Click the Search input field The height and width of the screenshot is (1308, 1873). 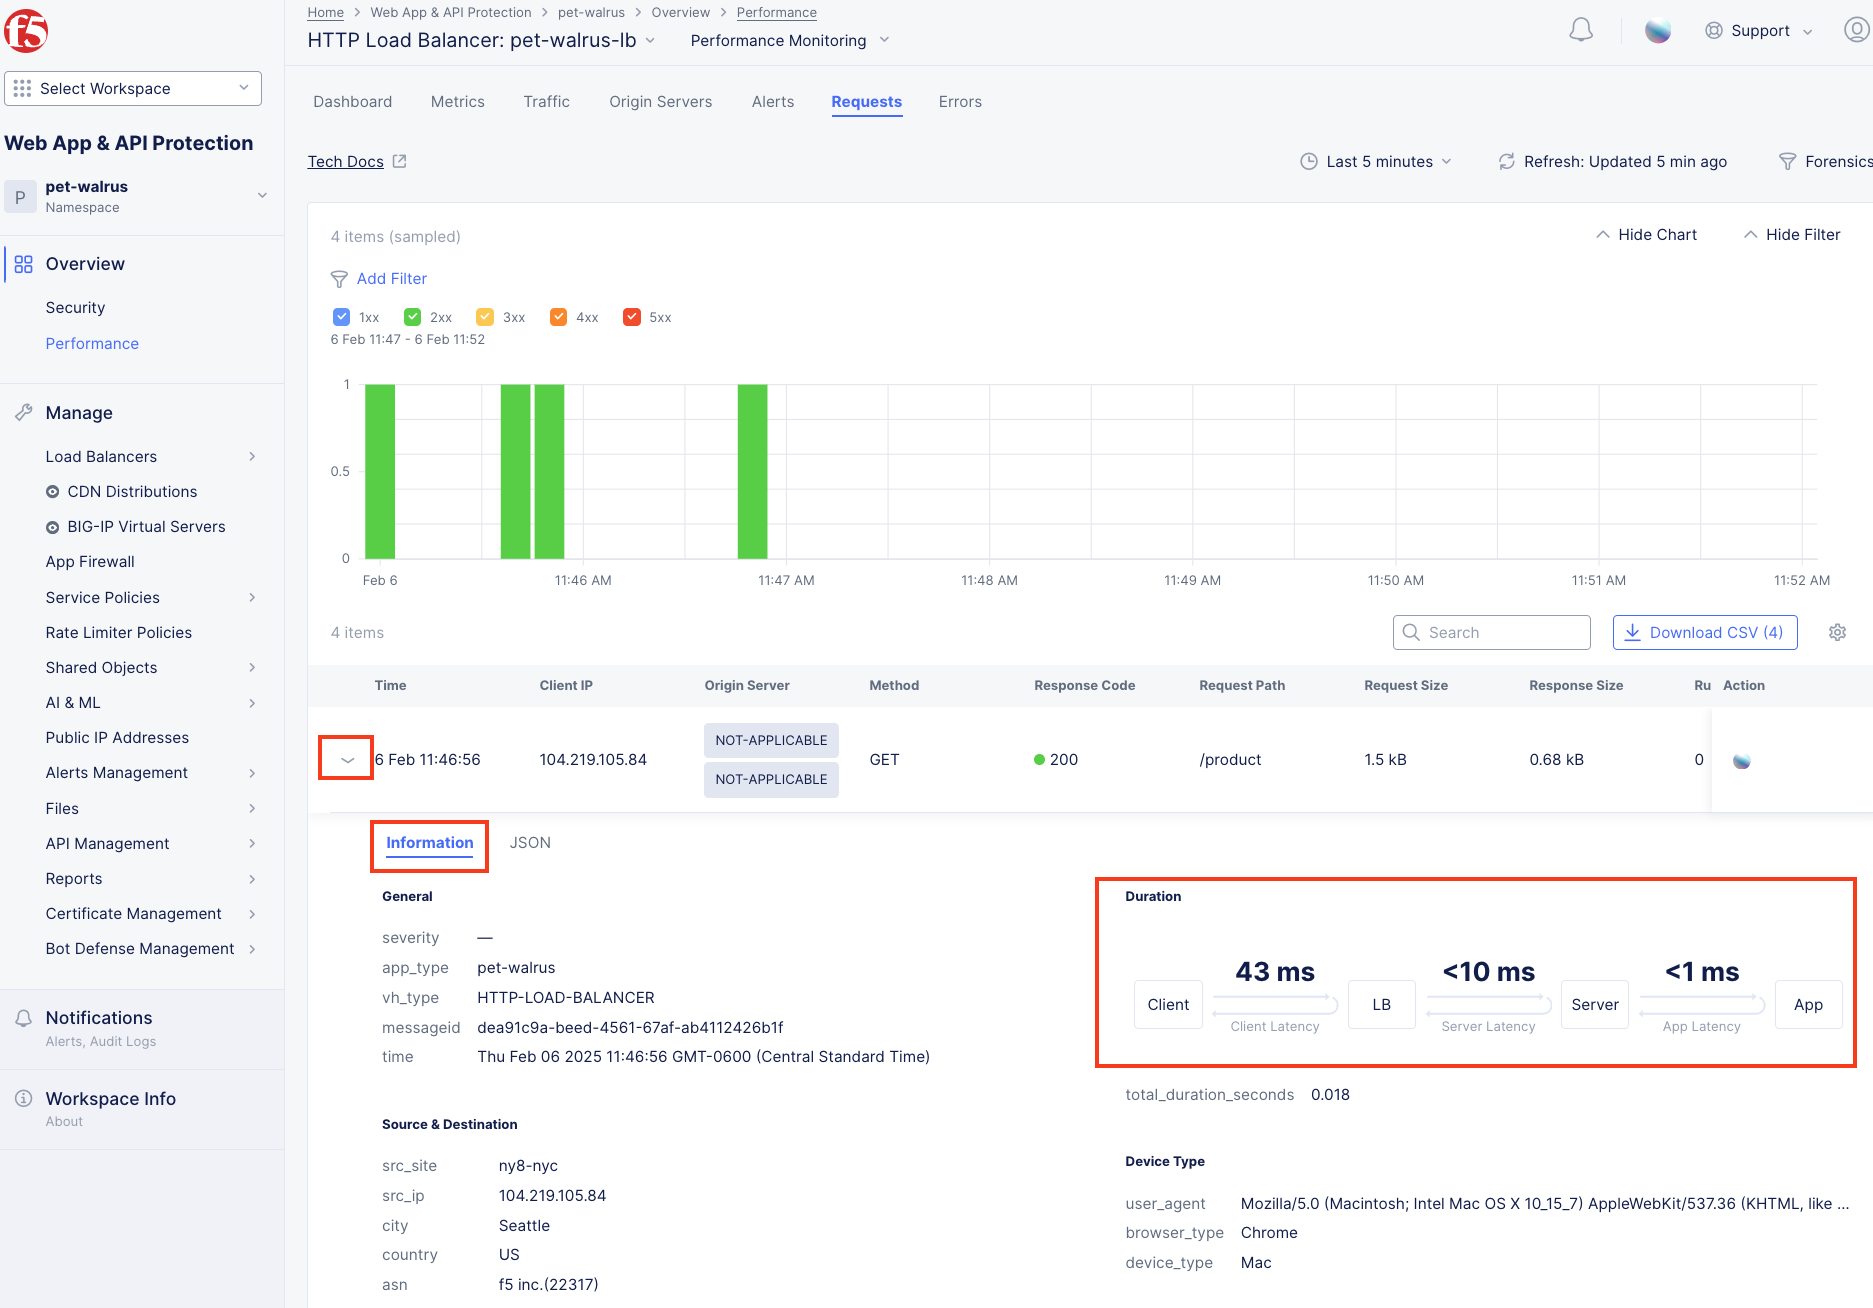(x=1491, y=632)
